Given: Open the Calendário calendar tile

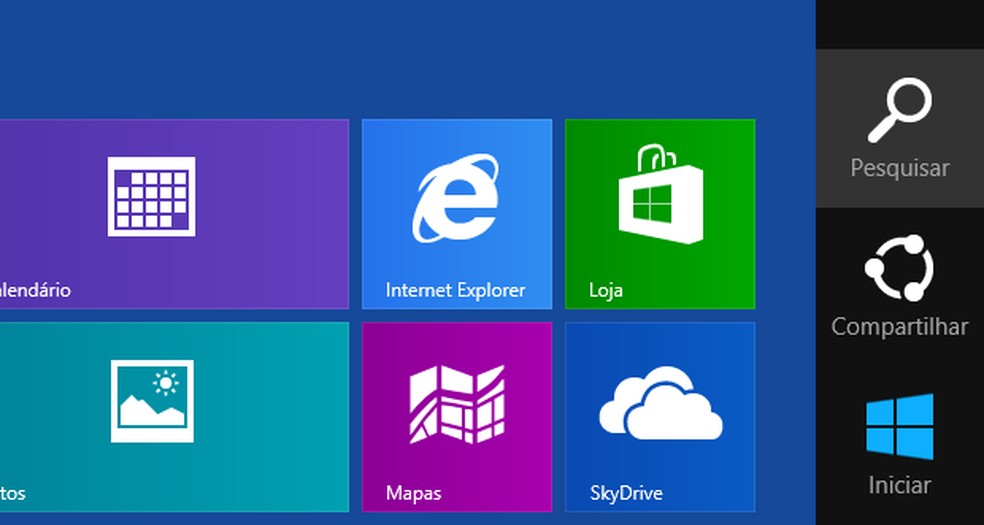Looking at the screenshot, I should [174, 214].
